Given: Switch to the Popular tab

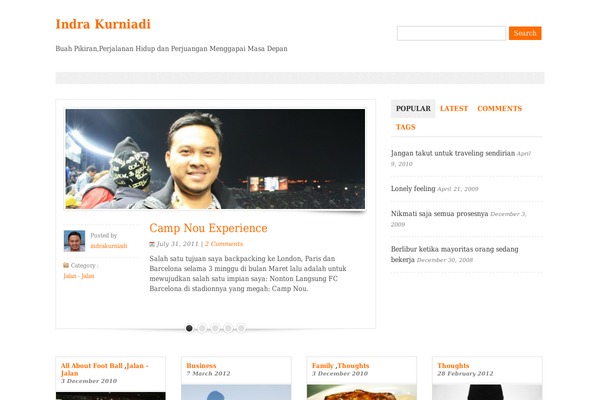Looking at the screenshot, I should point(413,109).
